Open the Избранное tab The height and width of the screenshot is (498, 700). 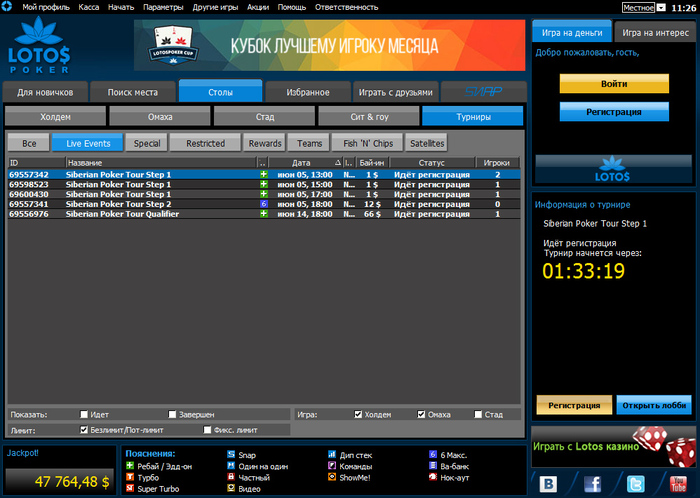click(x=308, y=92)
